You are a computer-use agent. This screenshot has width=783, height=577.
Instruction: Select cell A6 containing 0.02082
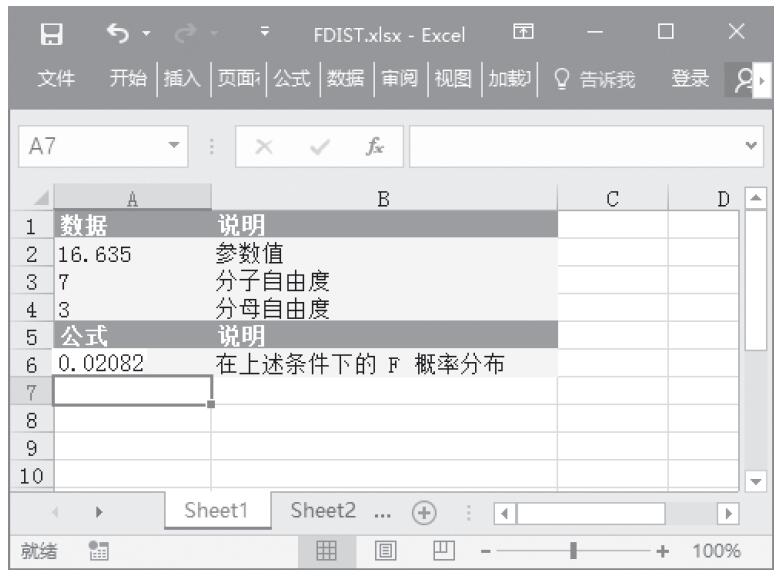pyautogui.click(x=132, y=364)
